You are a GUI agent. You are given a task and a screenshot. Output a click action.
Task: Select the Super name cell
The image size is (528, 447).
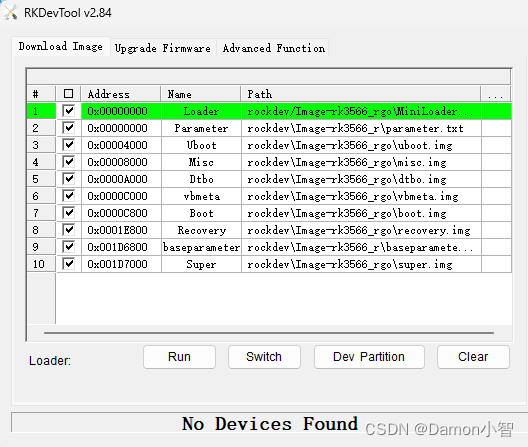point(201,264)
